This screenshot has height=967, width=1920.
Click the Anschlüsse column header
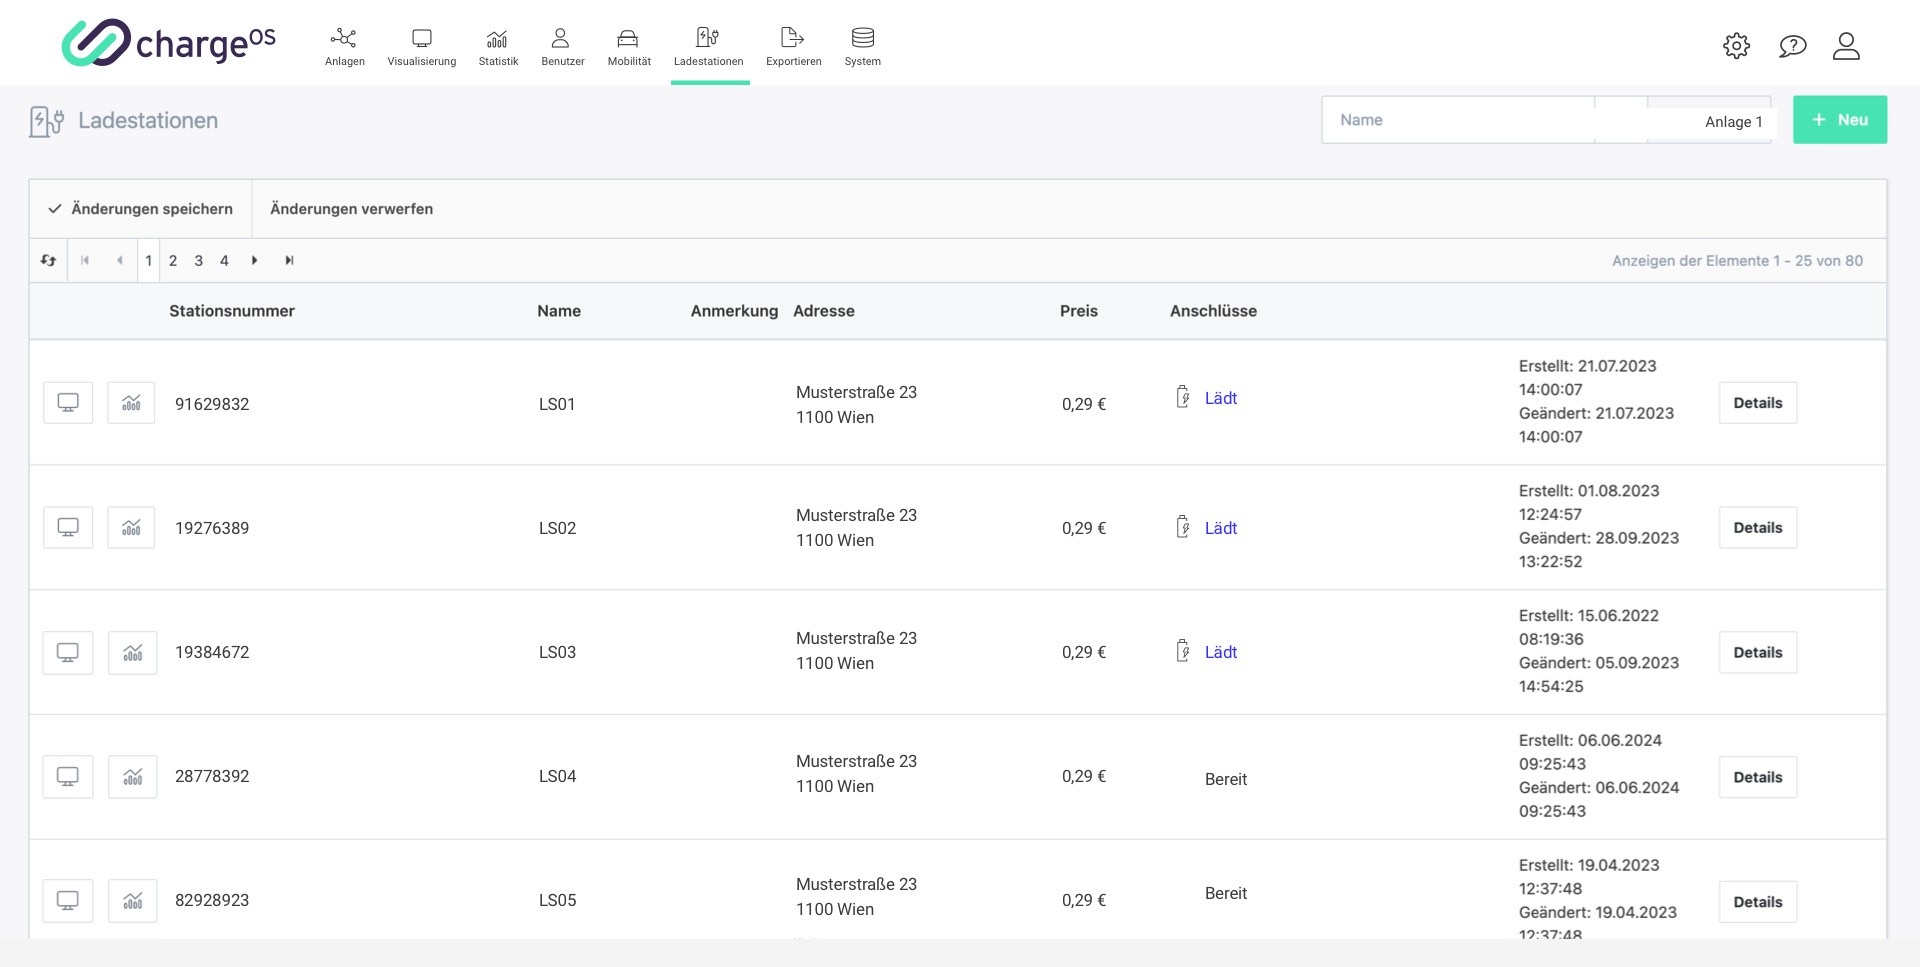[x=1213, y=311]
